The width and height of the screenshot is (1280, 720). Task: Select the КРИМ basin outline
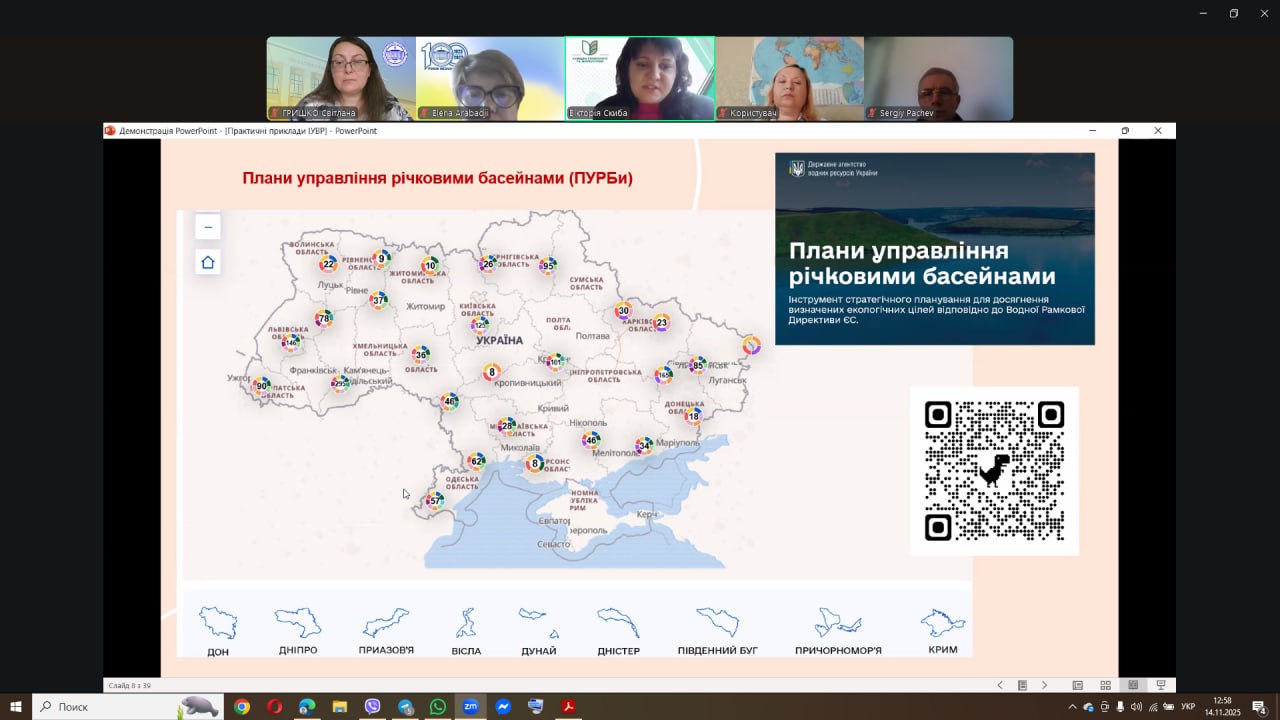point(942,625)
